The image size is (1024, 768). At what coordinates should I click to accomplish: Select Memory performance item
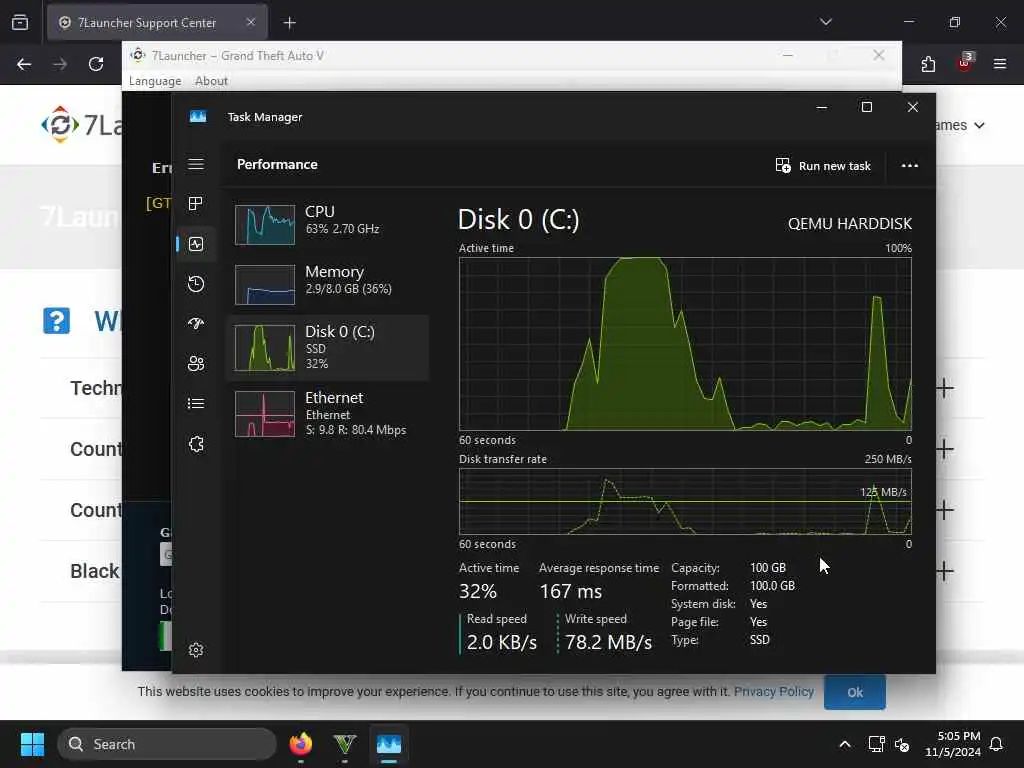point(328,283)
